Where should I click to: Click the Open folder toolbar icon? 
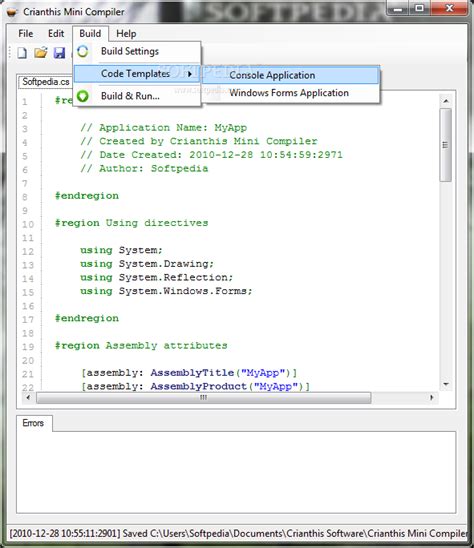tap(41, 53)
